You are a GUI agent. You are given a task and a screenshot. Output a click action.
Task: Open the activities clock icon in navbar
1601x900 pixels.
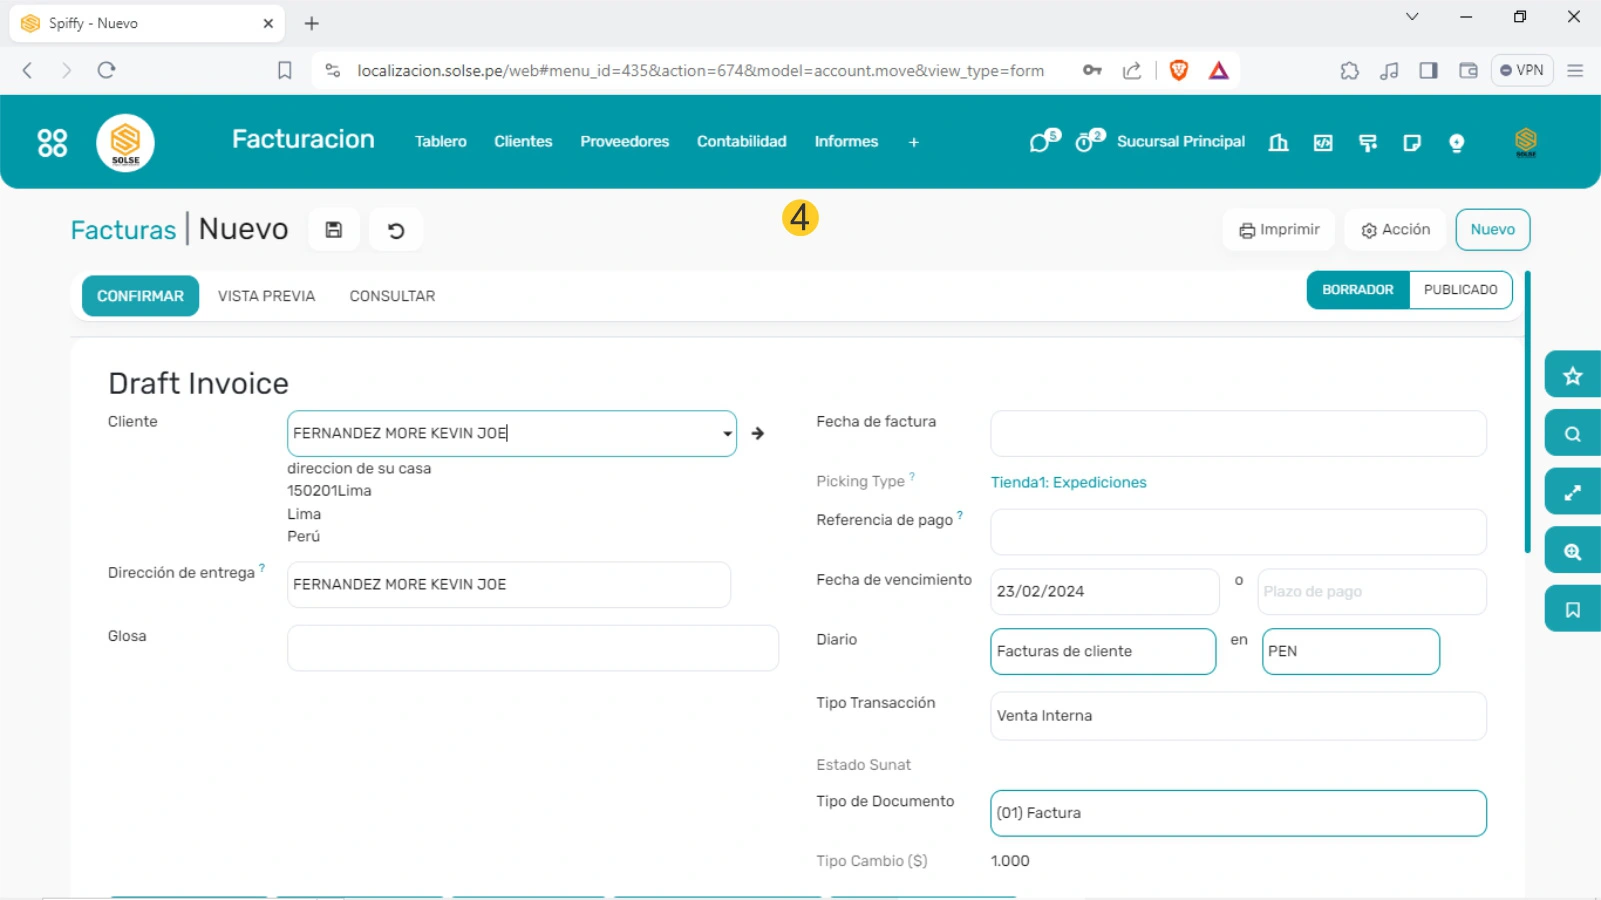pos(1085,143)
